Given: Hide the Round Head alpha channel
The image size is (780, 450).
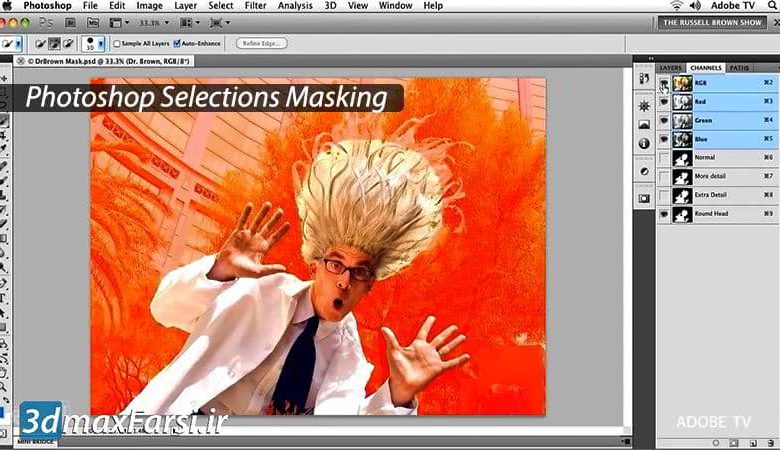Looking at the screenshot, I should [x=664, y=214].
